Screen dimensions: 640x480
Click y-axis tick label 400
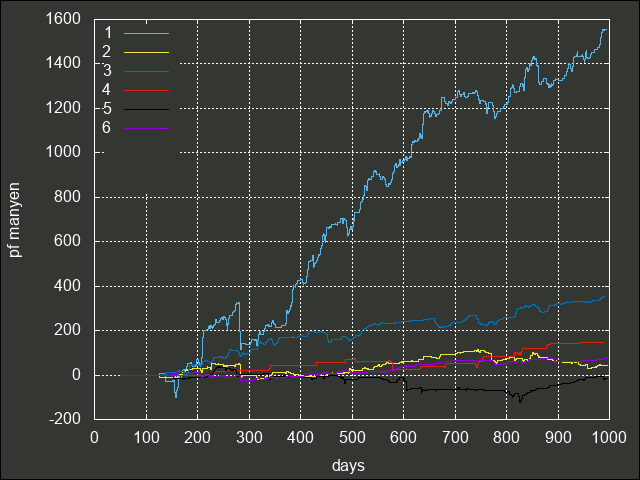[x=68, y=286]
